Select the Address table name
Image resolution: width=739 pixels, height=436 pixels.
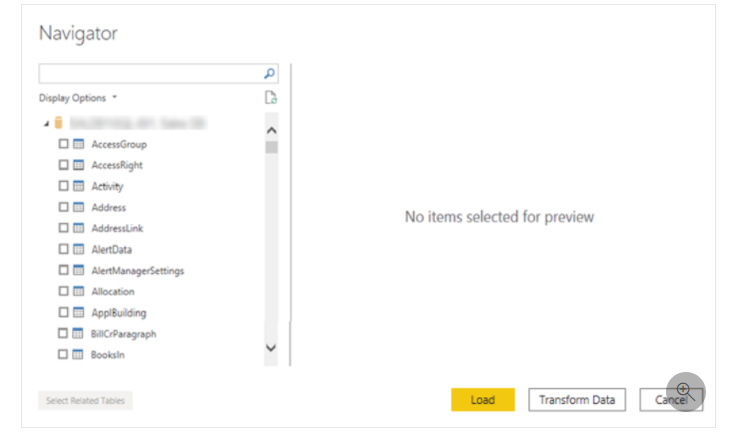pos(108,207)
